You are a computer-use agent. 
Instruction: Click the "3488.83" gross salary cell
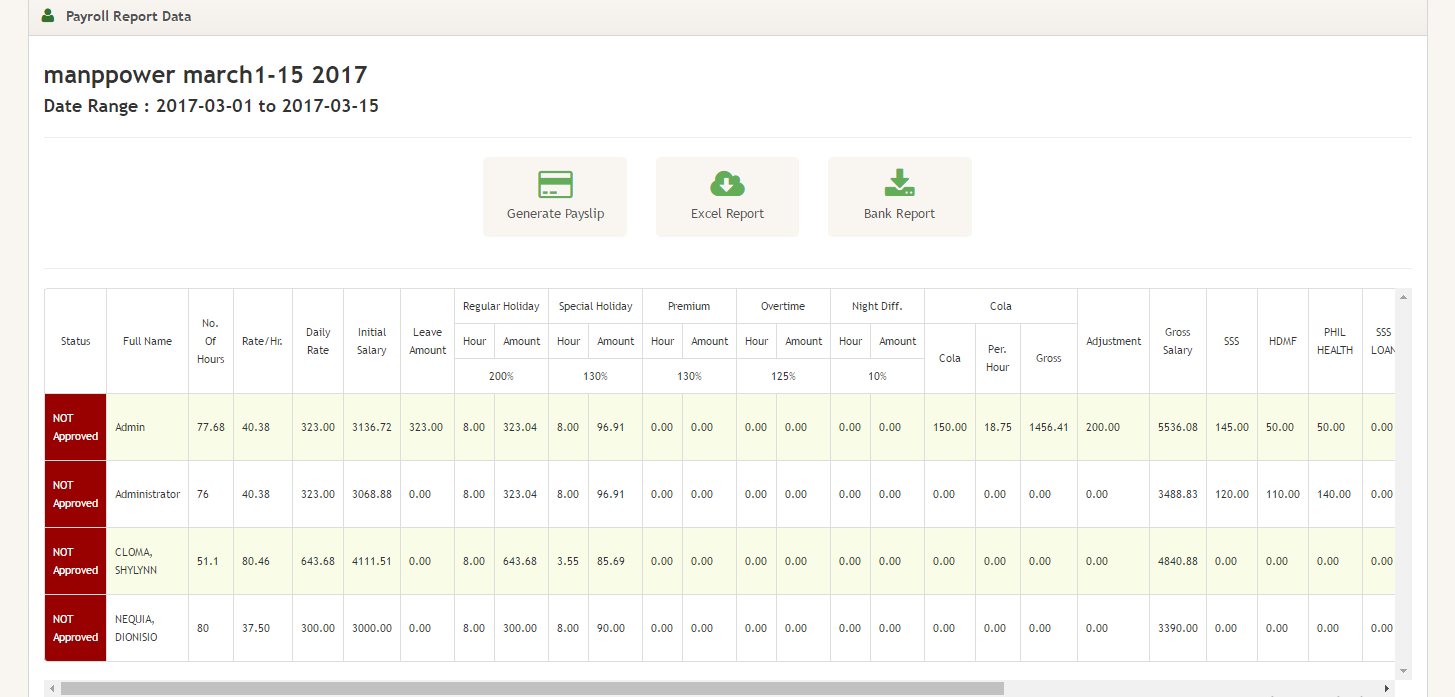point(1178,494)
